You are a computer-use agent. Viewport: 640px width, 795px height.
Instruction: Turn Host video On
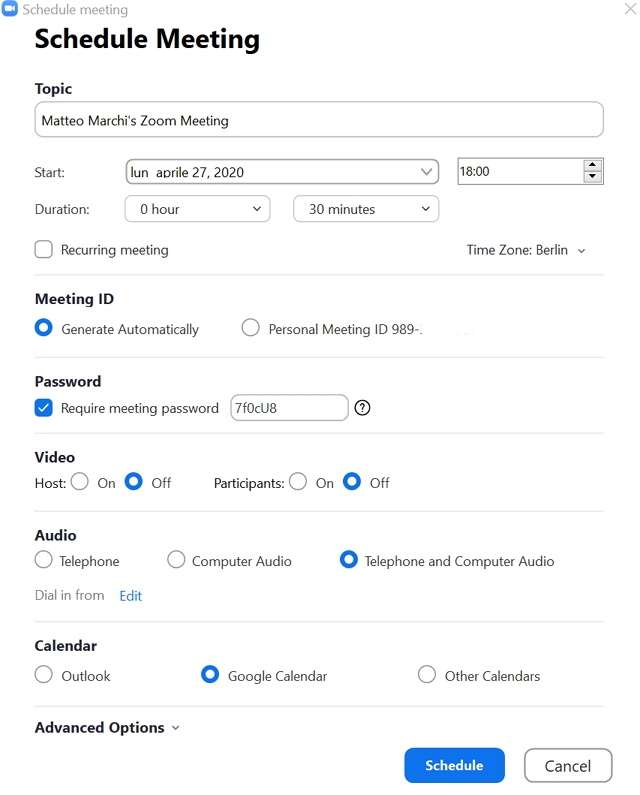coord(80,482)
